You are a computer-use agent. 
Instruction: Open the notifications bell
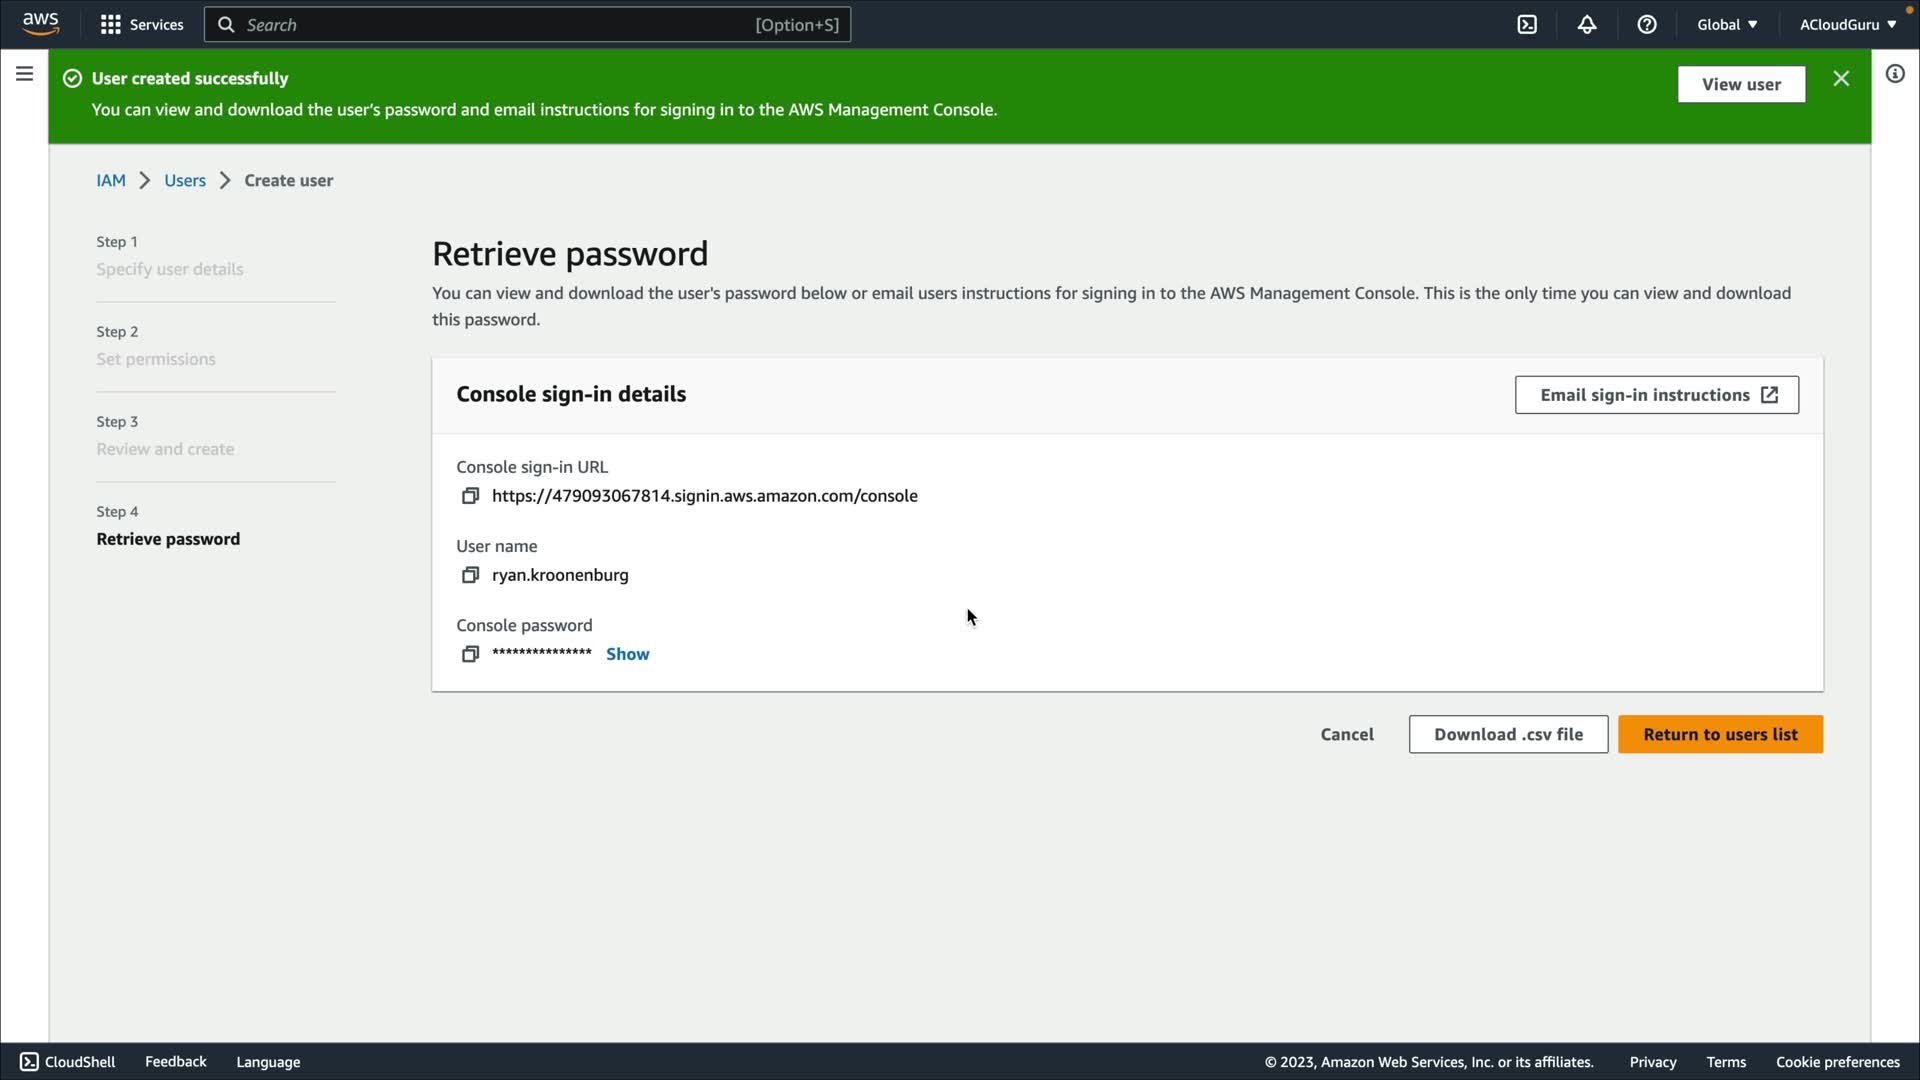tap(1587, 25)
